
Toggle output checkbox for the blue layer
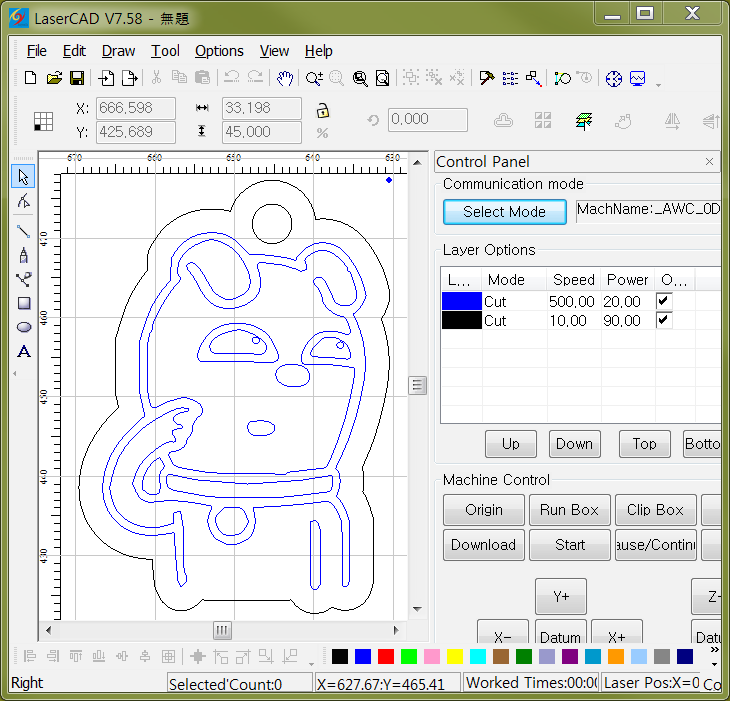tap(663, 301)
